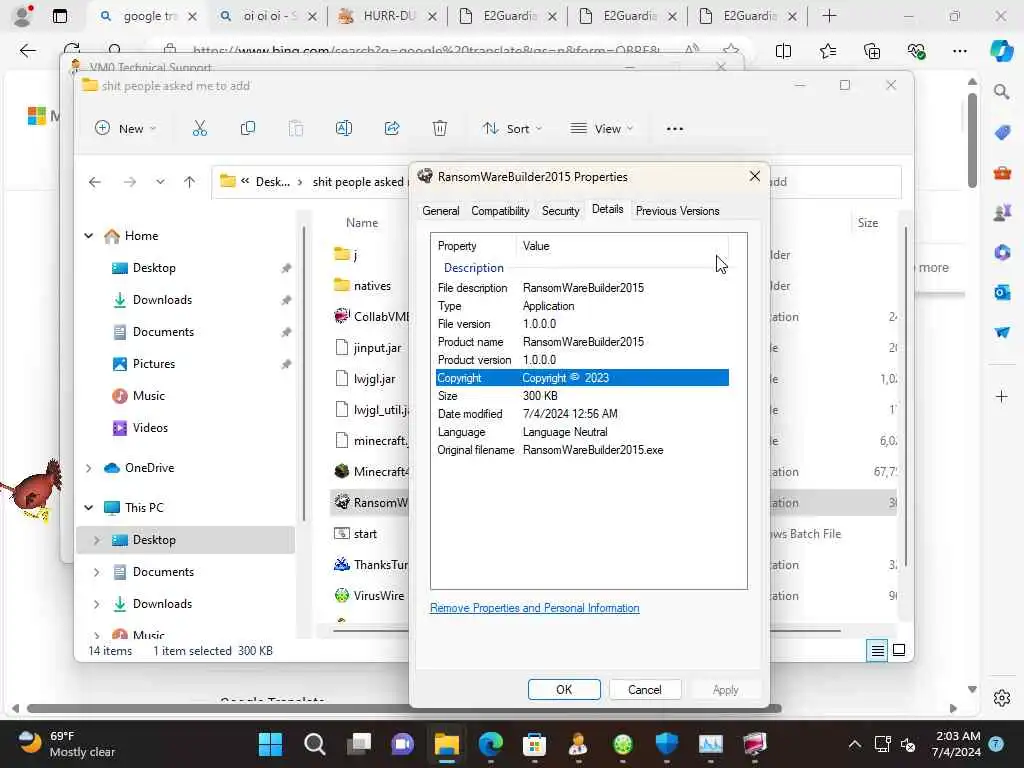Screen dimensions: 1024x768
Task: Open weather widget on taskbar
Action: 65,744
